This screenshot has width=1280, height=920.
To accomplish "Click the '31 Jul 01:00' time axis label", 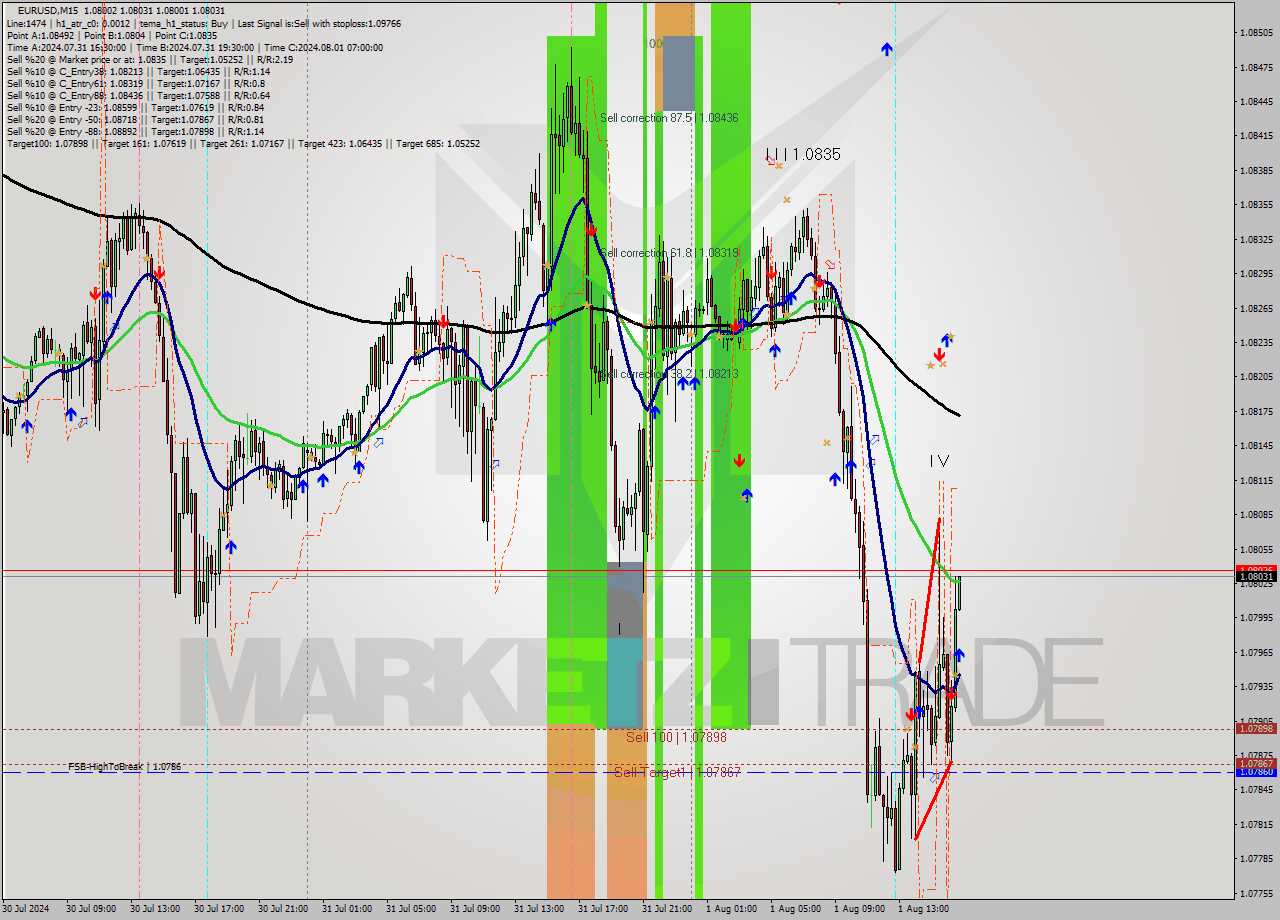I will [347, 909].
